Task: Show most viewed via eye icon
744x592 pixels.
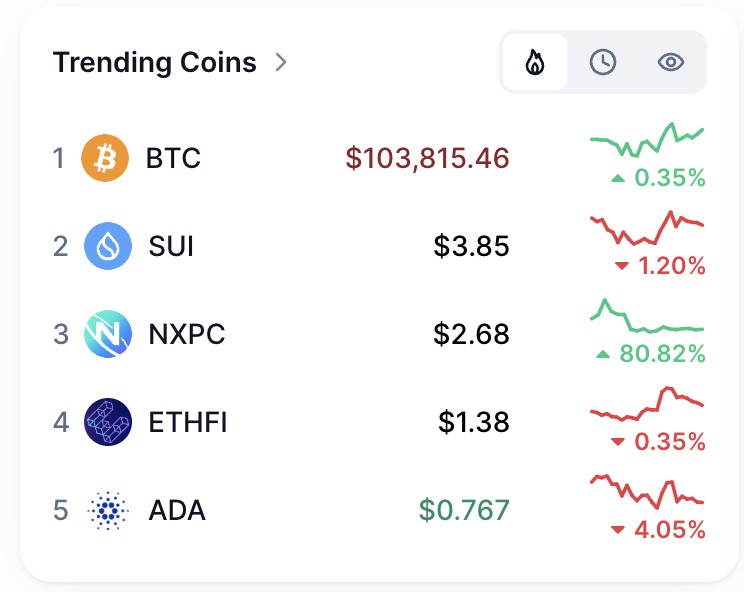Action: tap(670, 62)
